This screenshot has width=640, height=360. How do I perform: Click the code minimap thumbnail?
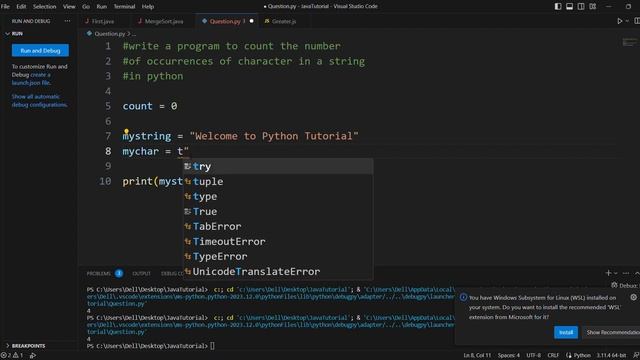629,42
